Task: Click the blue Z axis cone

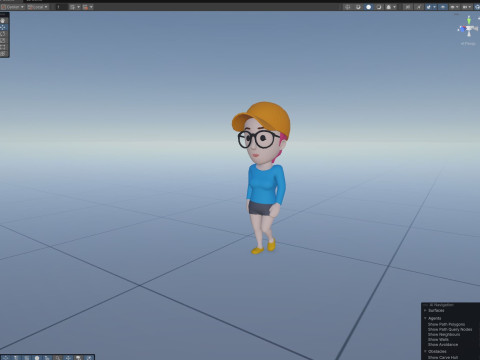Action: 462,29
